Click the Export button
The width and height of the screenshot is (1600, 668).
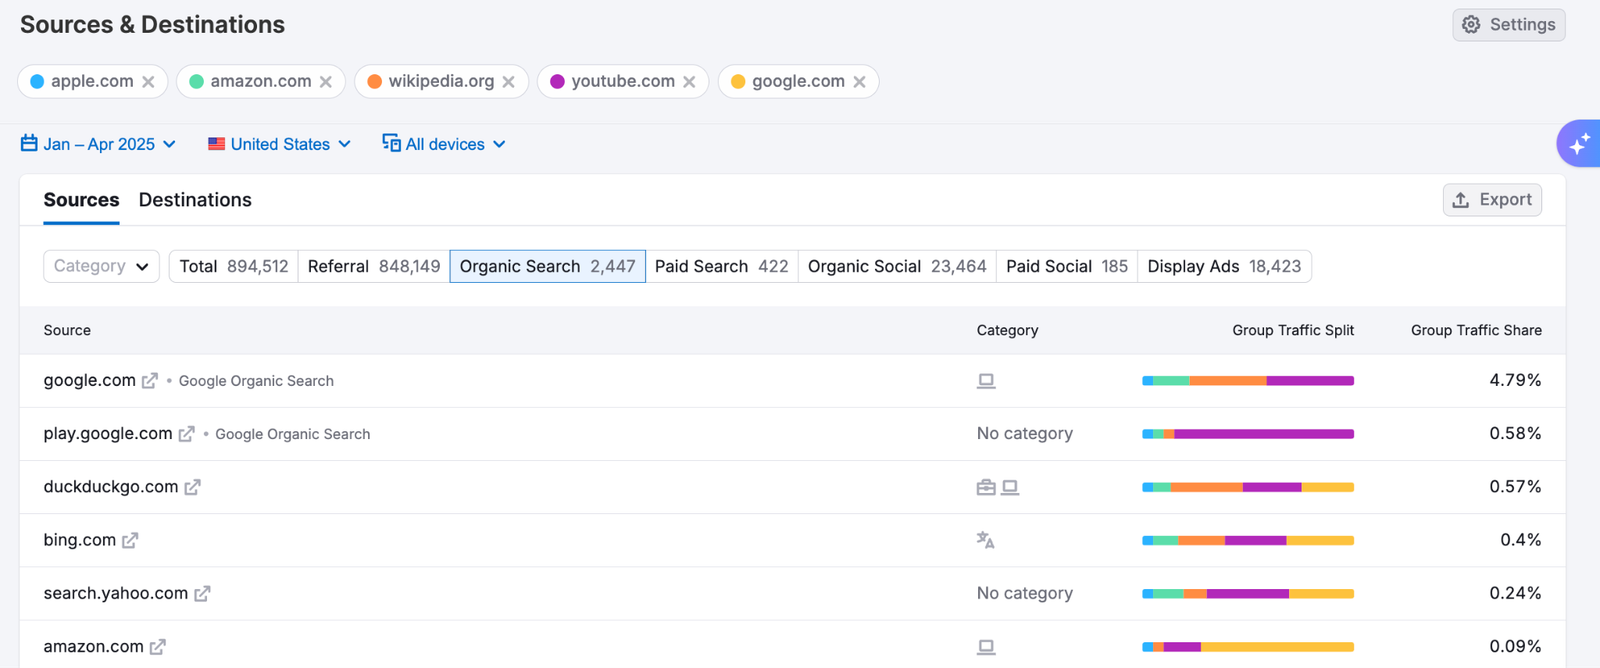point(1492,200)
